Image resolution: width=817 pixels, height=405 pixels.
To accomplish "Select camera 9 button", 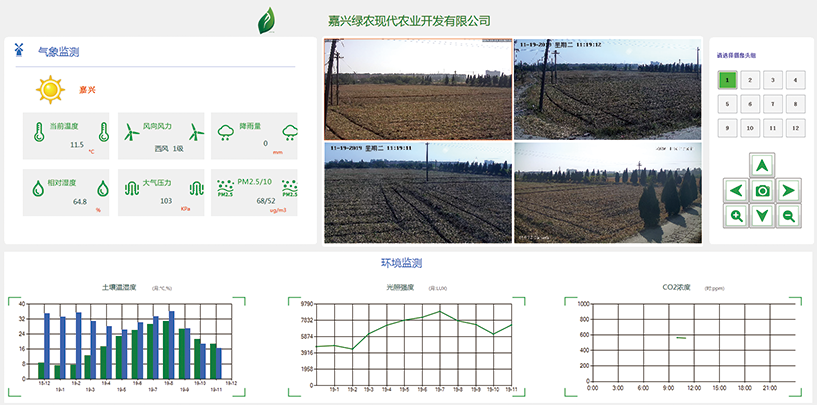I will pyautogui.click(x=727, y=128).
